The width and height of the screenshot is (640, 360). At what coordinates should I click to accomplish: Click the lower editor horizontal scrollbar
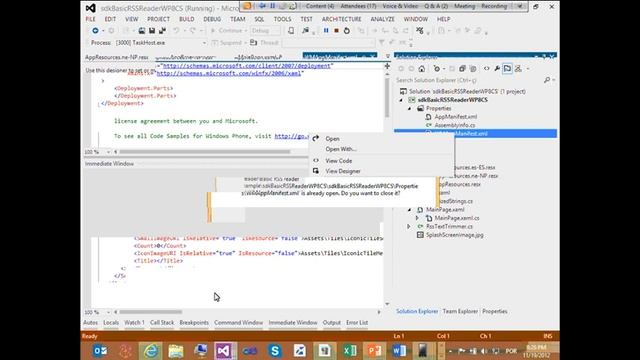click(x=151, y=312)
